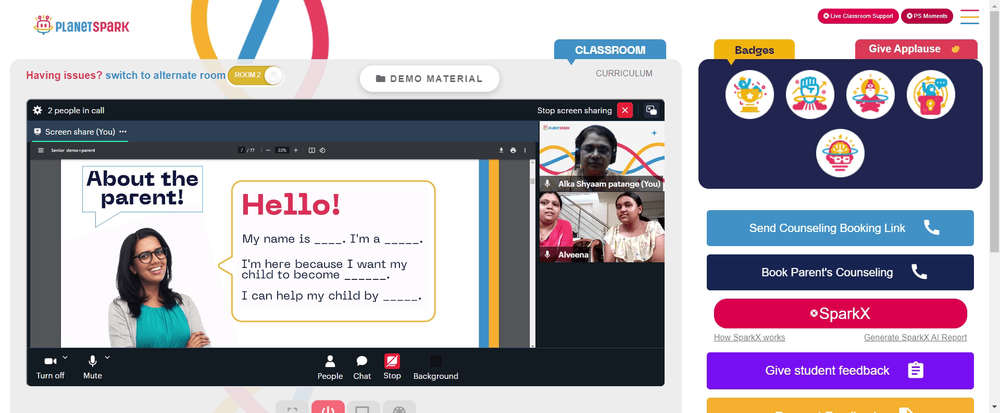Click 'switch to alternate room' text
Image resolution: width=1000 pixels, height=413 pixels.
[x=165, y=75]
